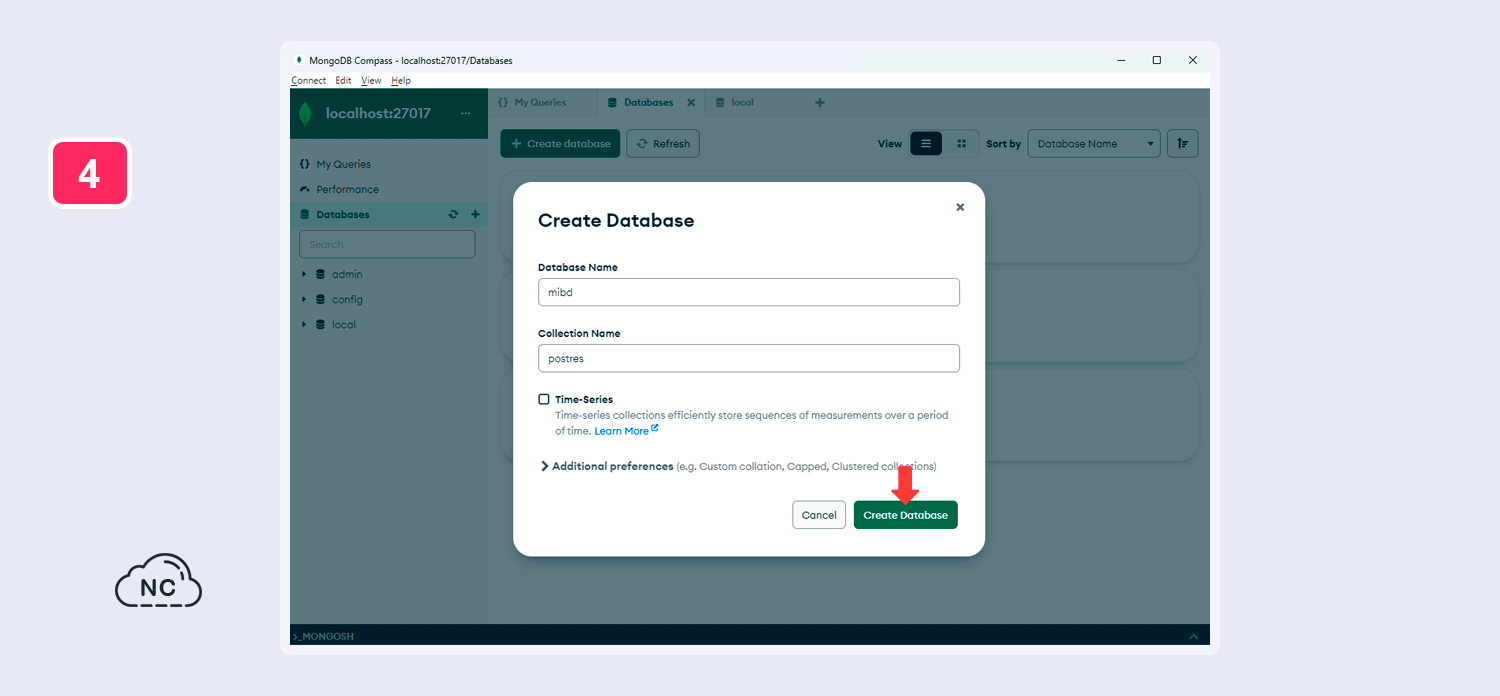
Task: Toggle the sort direction icon
Action: point(1182,144)
